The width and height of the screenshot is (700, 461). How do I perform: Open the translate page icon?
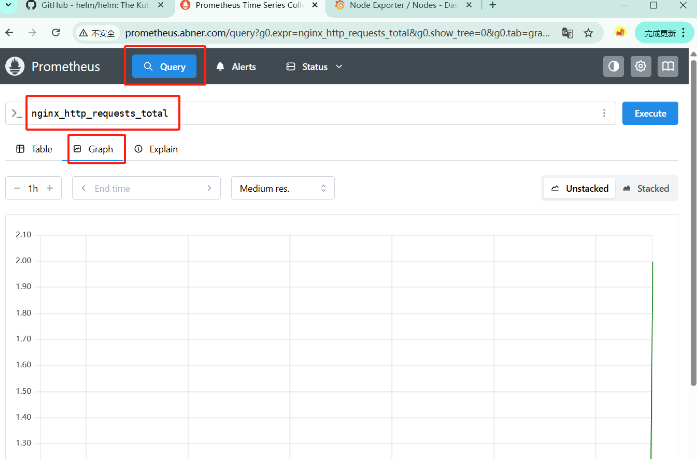[x=567, y=33]
